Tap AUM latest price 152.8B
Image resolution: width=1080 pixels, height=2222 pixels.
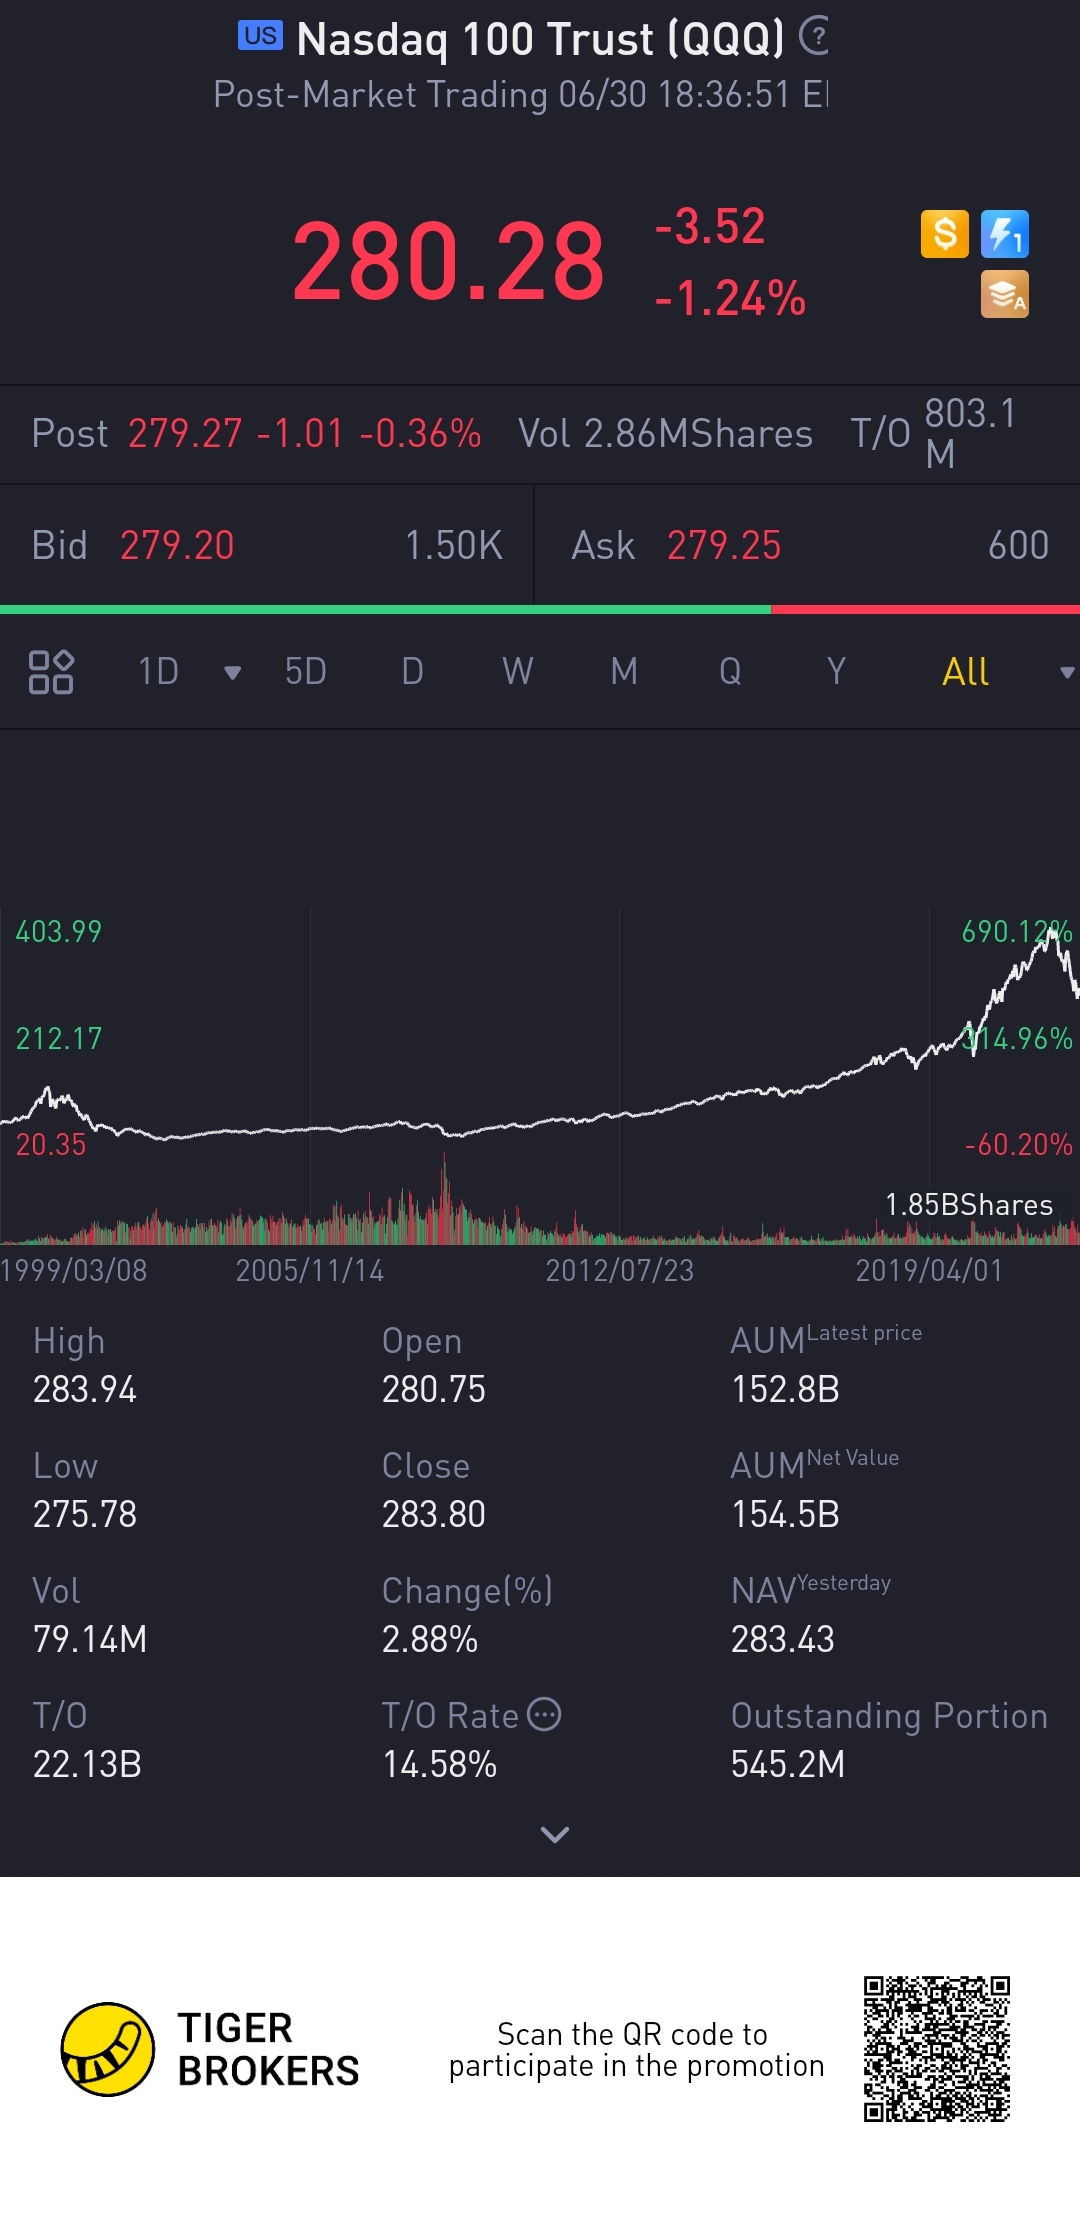point(785,1389)
